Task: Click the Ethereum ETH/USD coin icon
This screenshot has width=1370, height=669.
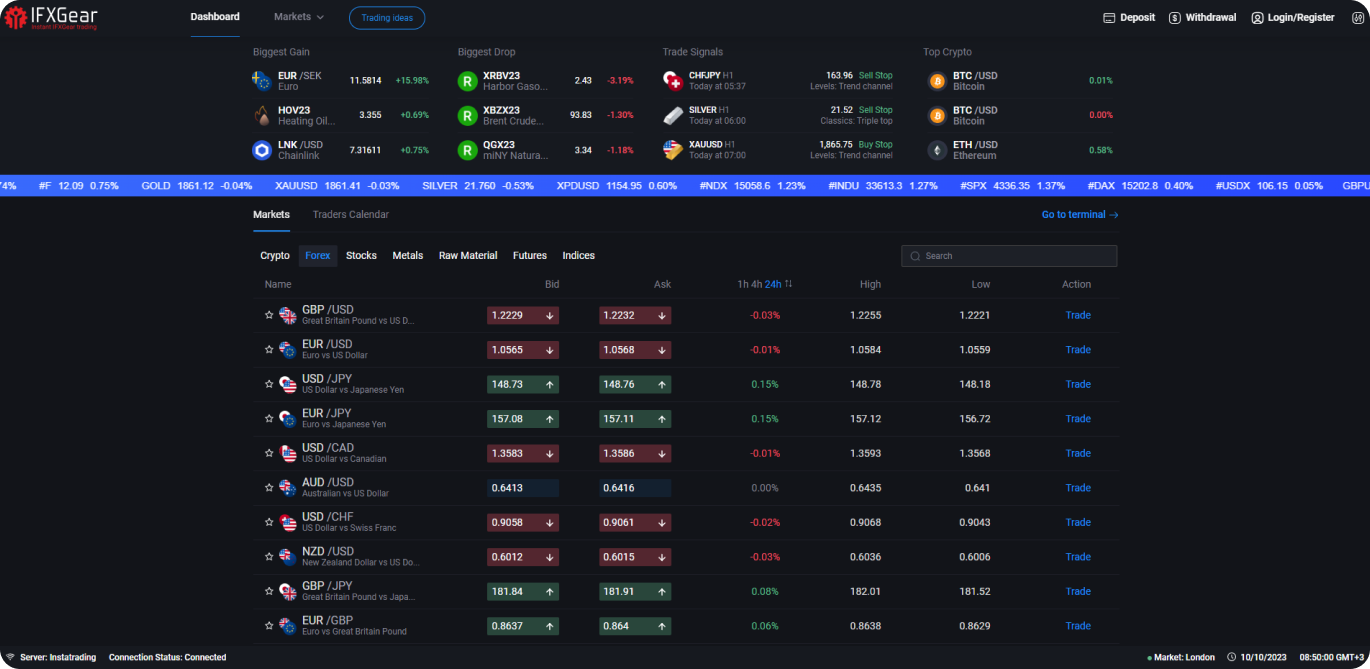Action: (937, 150)
